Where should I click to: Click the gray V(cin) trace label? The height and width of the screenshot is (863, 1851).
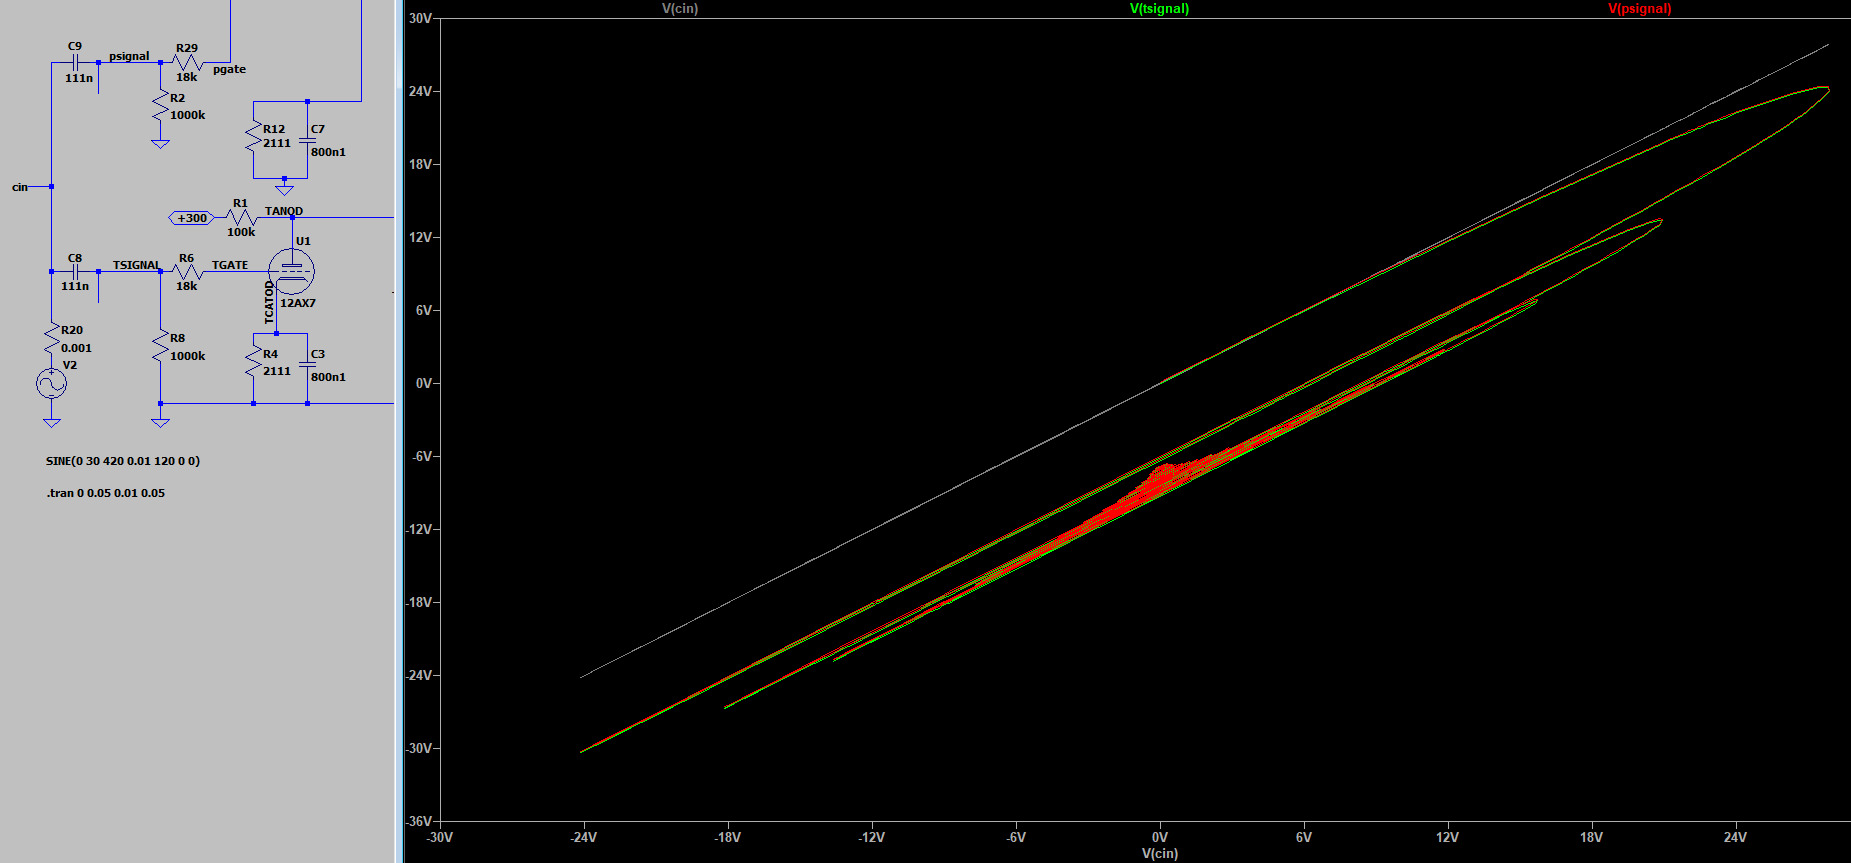680,9
